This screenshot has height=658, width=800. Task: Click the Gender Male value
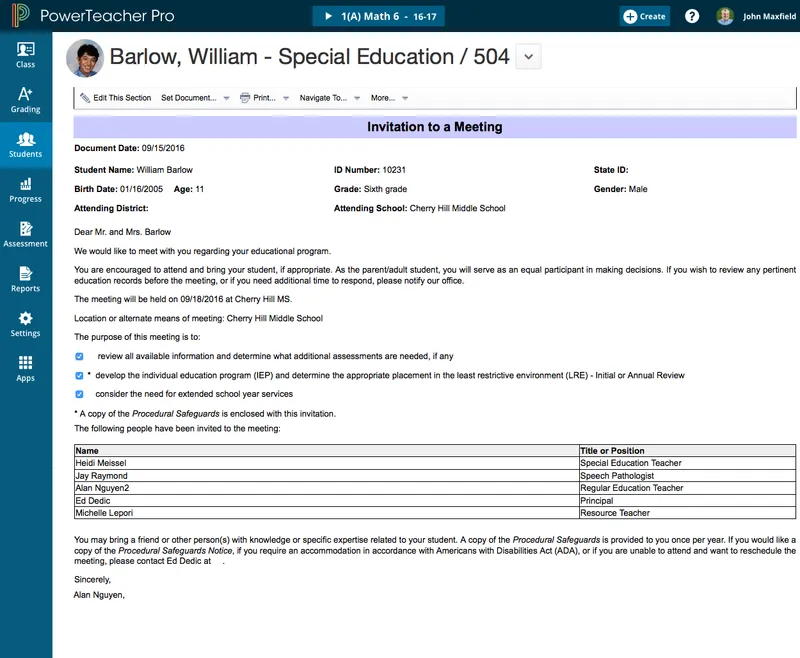click(x=638, y=189)
